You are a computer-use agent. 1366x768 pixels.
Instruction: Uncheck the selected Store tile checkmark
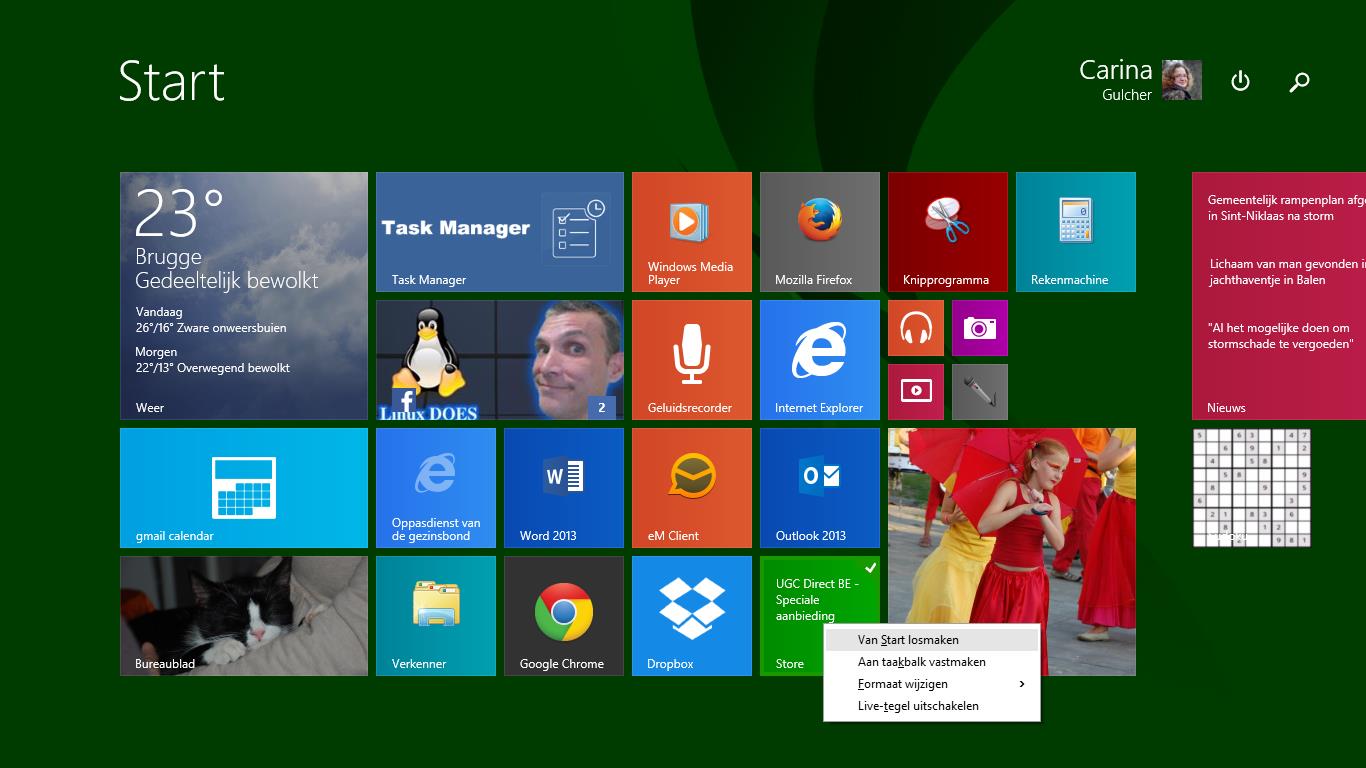pos(870,568)
